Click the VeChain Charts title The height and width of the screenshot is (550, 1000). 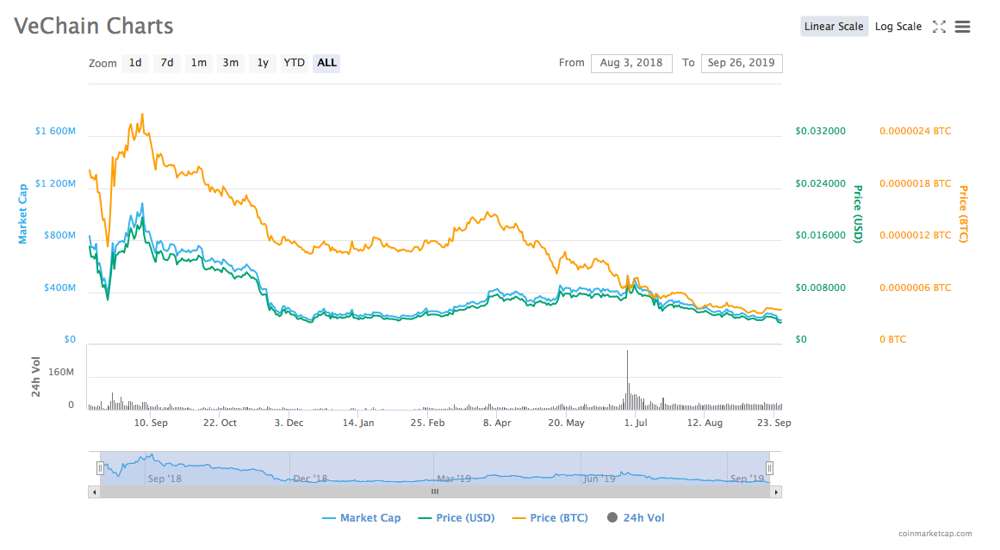[x=94, y=26]
